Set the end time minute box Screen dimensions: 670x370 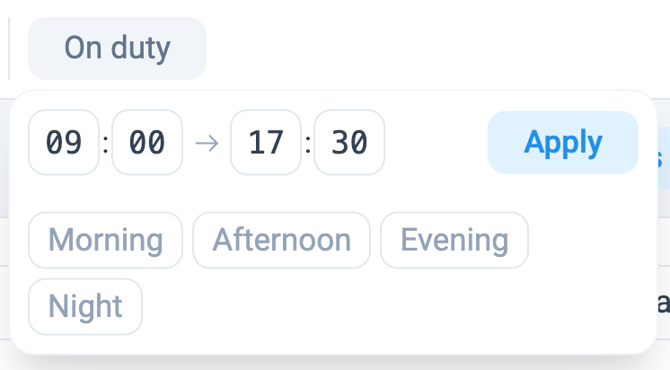tap(349, 142)
